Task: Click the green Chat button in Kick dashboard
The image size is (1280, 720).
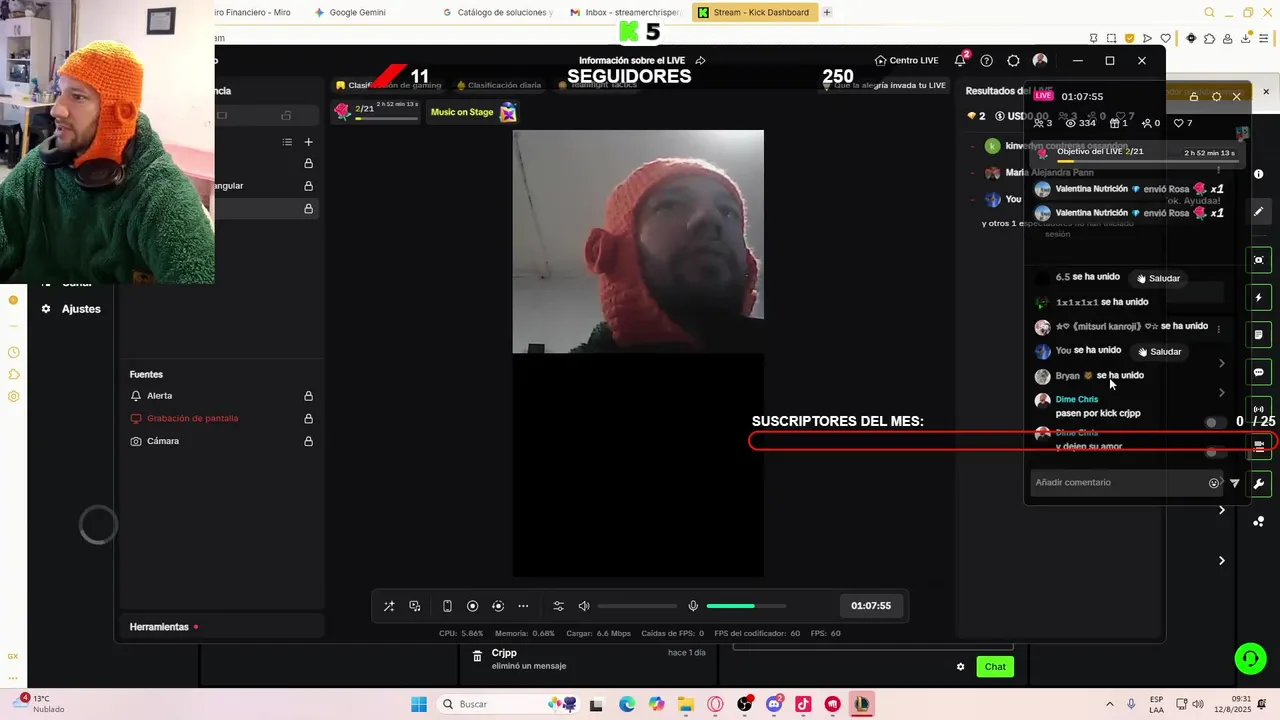Action: [x=995, y=667]
